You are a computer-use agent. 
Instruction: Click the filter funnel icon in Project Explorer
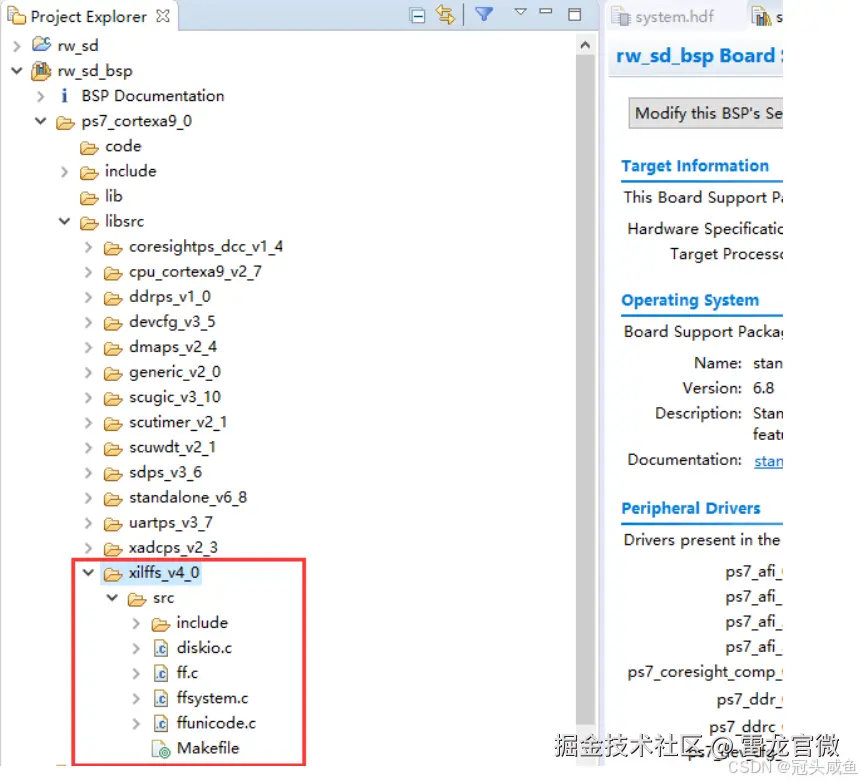(483, 14)
